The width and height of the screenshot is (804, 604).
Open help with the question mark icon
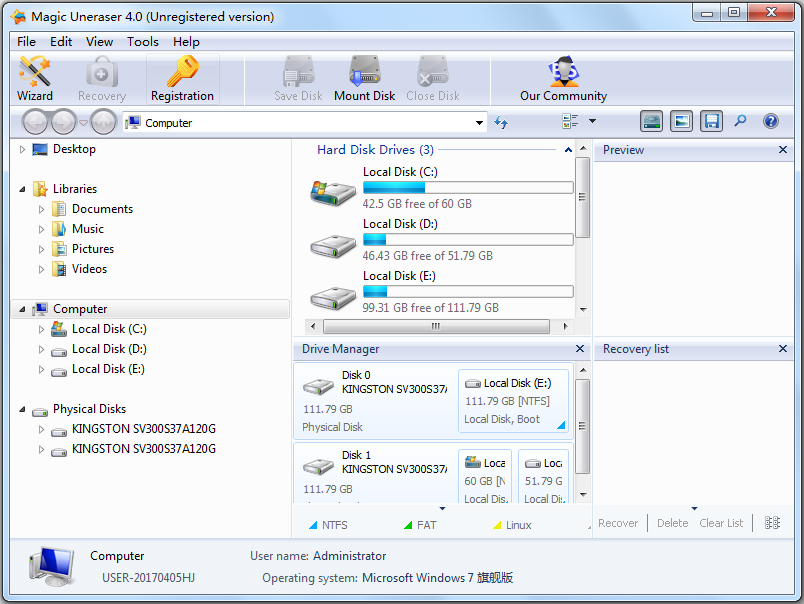[771, 121]
